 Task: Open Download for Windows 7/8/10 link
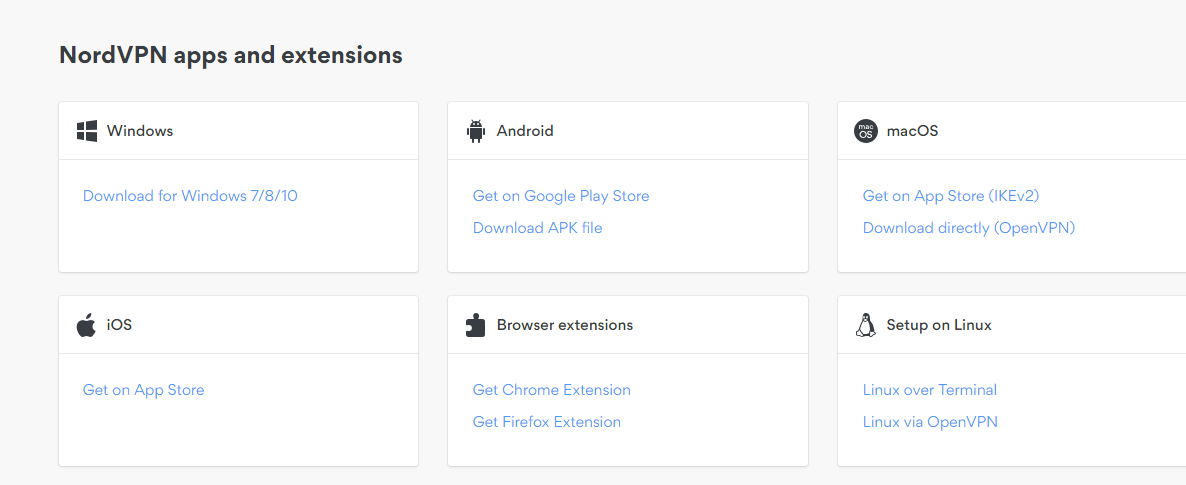[191, 196]
